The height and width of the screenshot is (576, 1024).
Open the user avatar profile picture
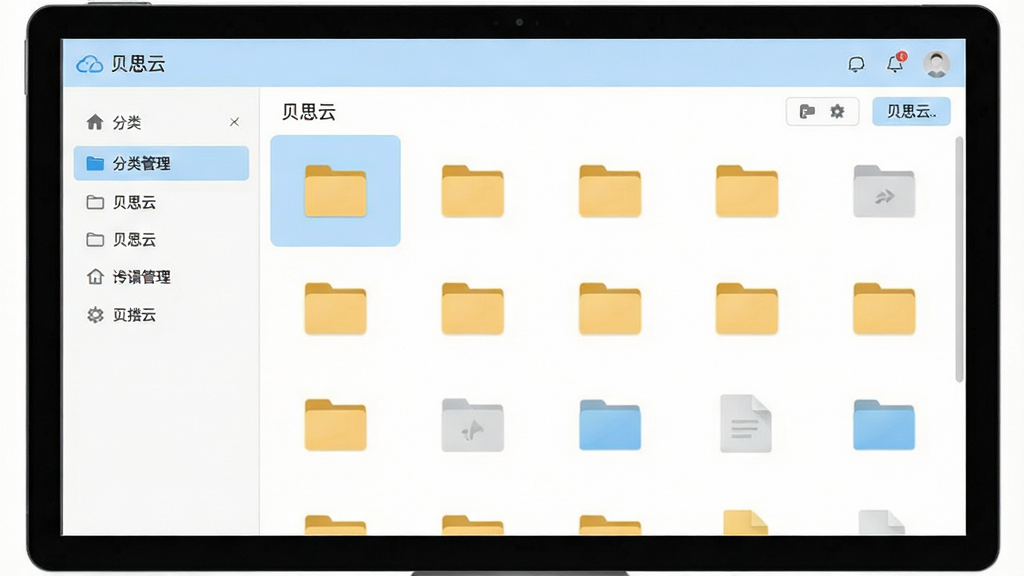pos(936,64)
